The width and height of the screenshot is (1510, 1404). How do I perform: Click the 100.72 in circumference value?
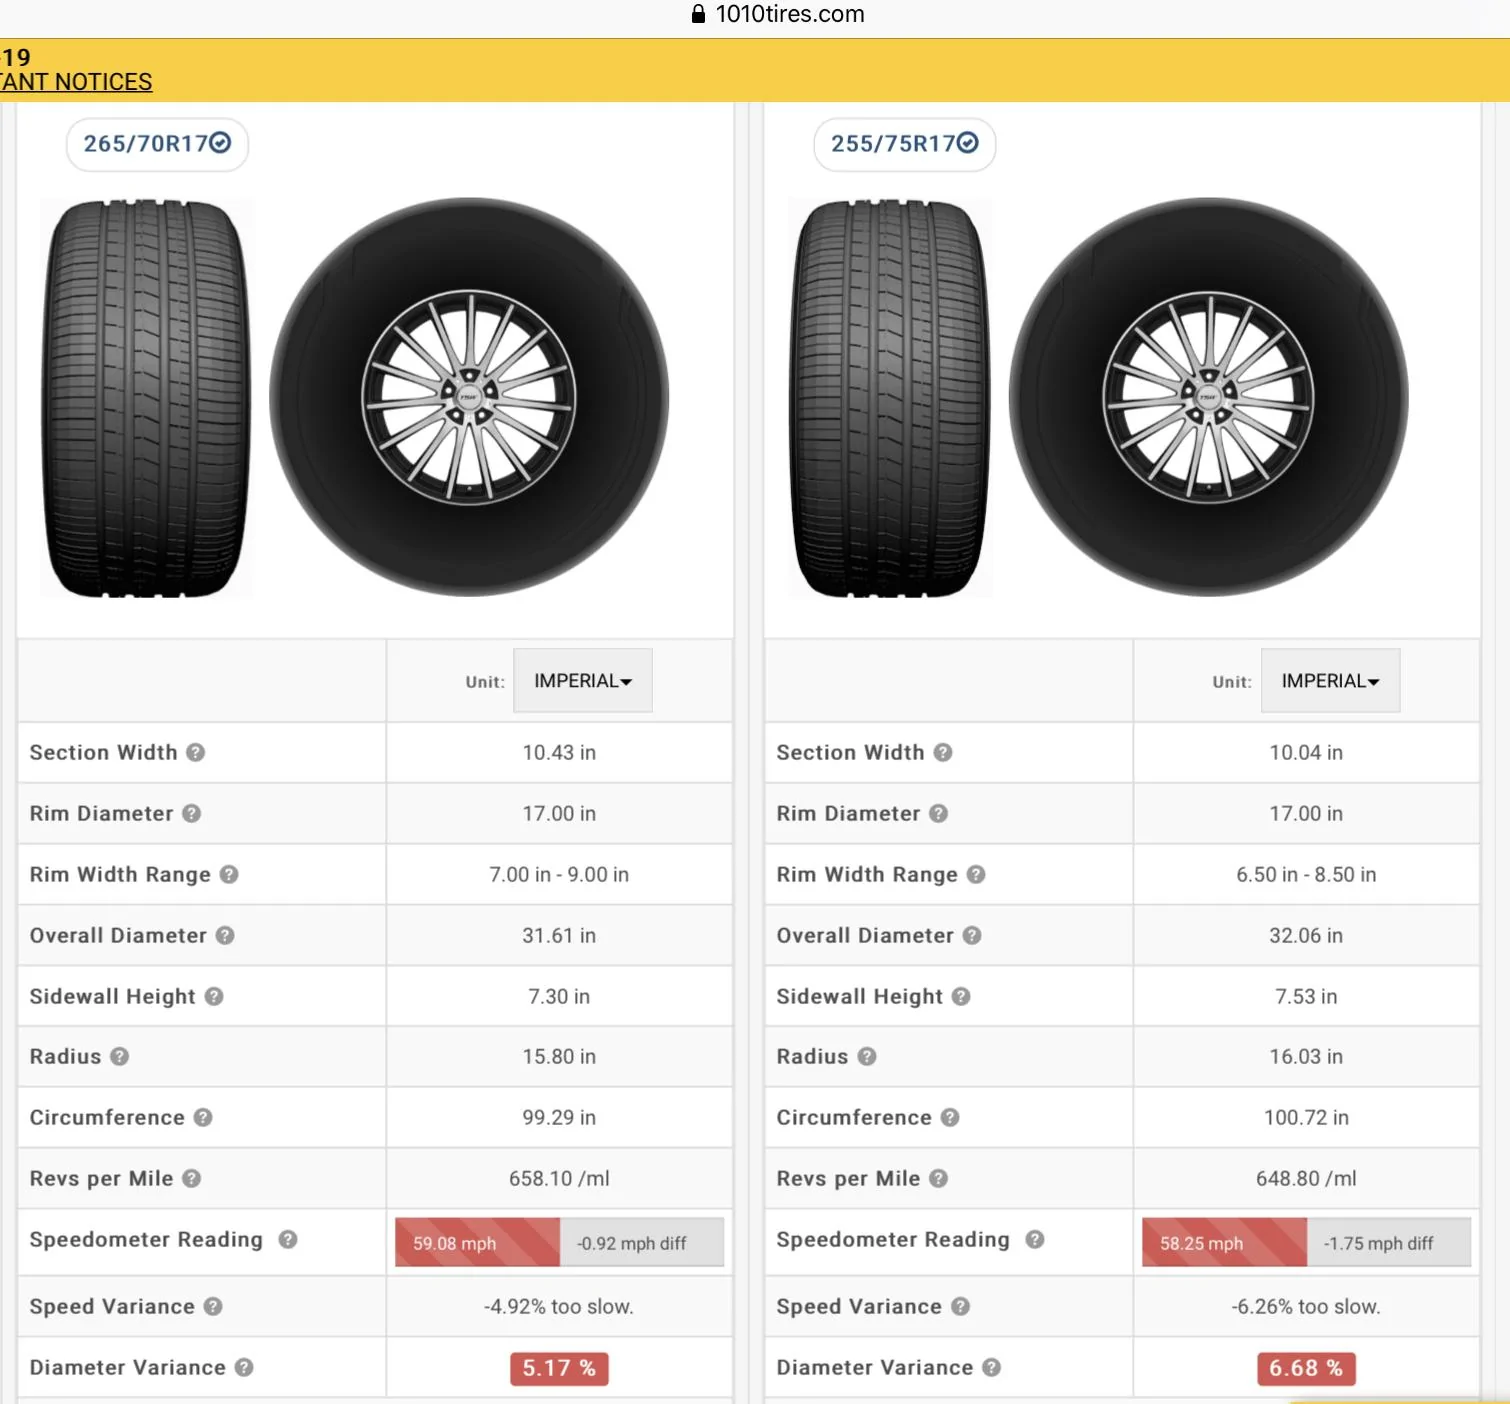point(1306,1117)
